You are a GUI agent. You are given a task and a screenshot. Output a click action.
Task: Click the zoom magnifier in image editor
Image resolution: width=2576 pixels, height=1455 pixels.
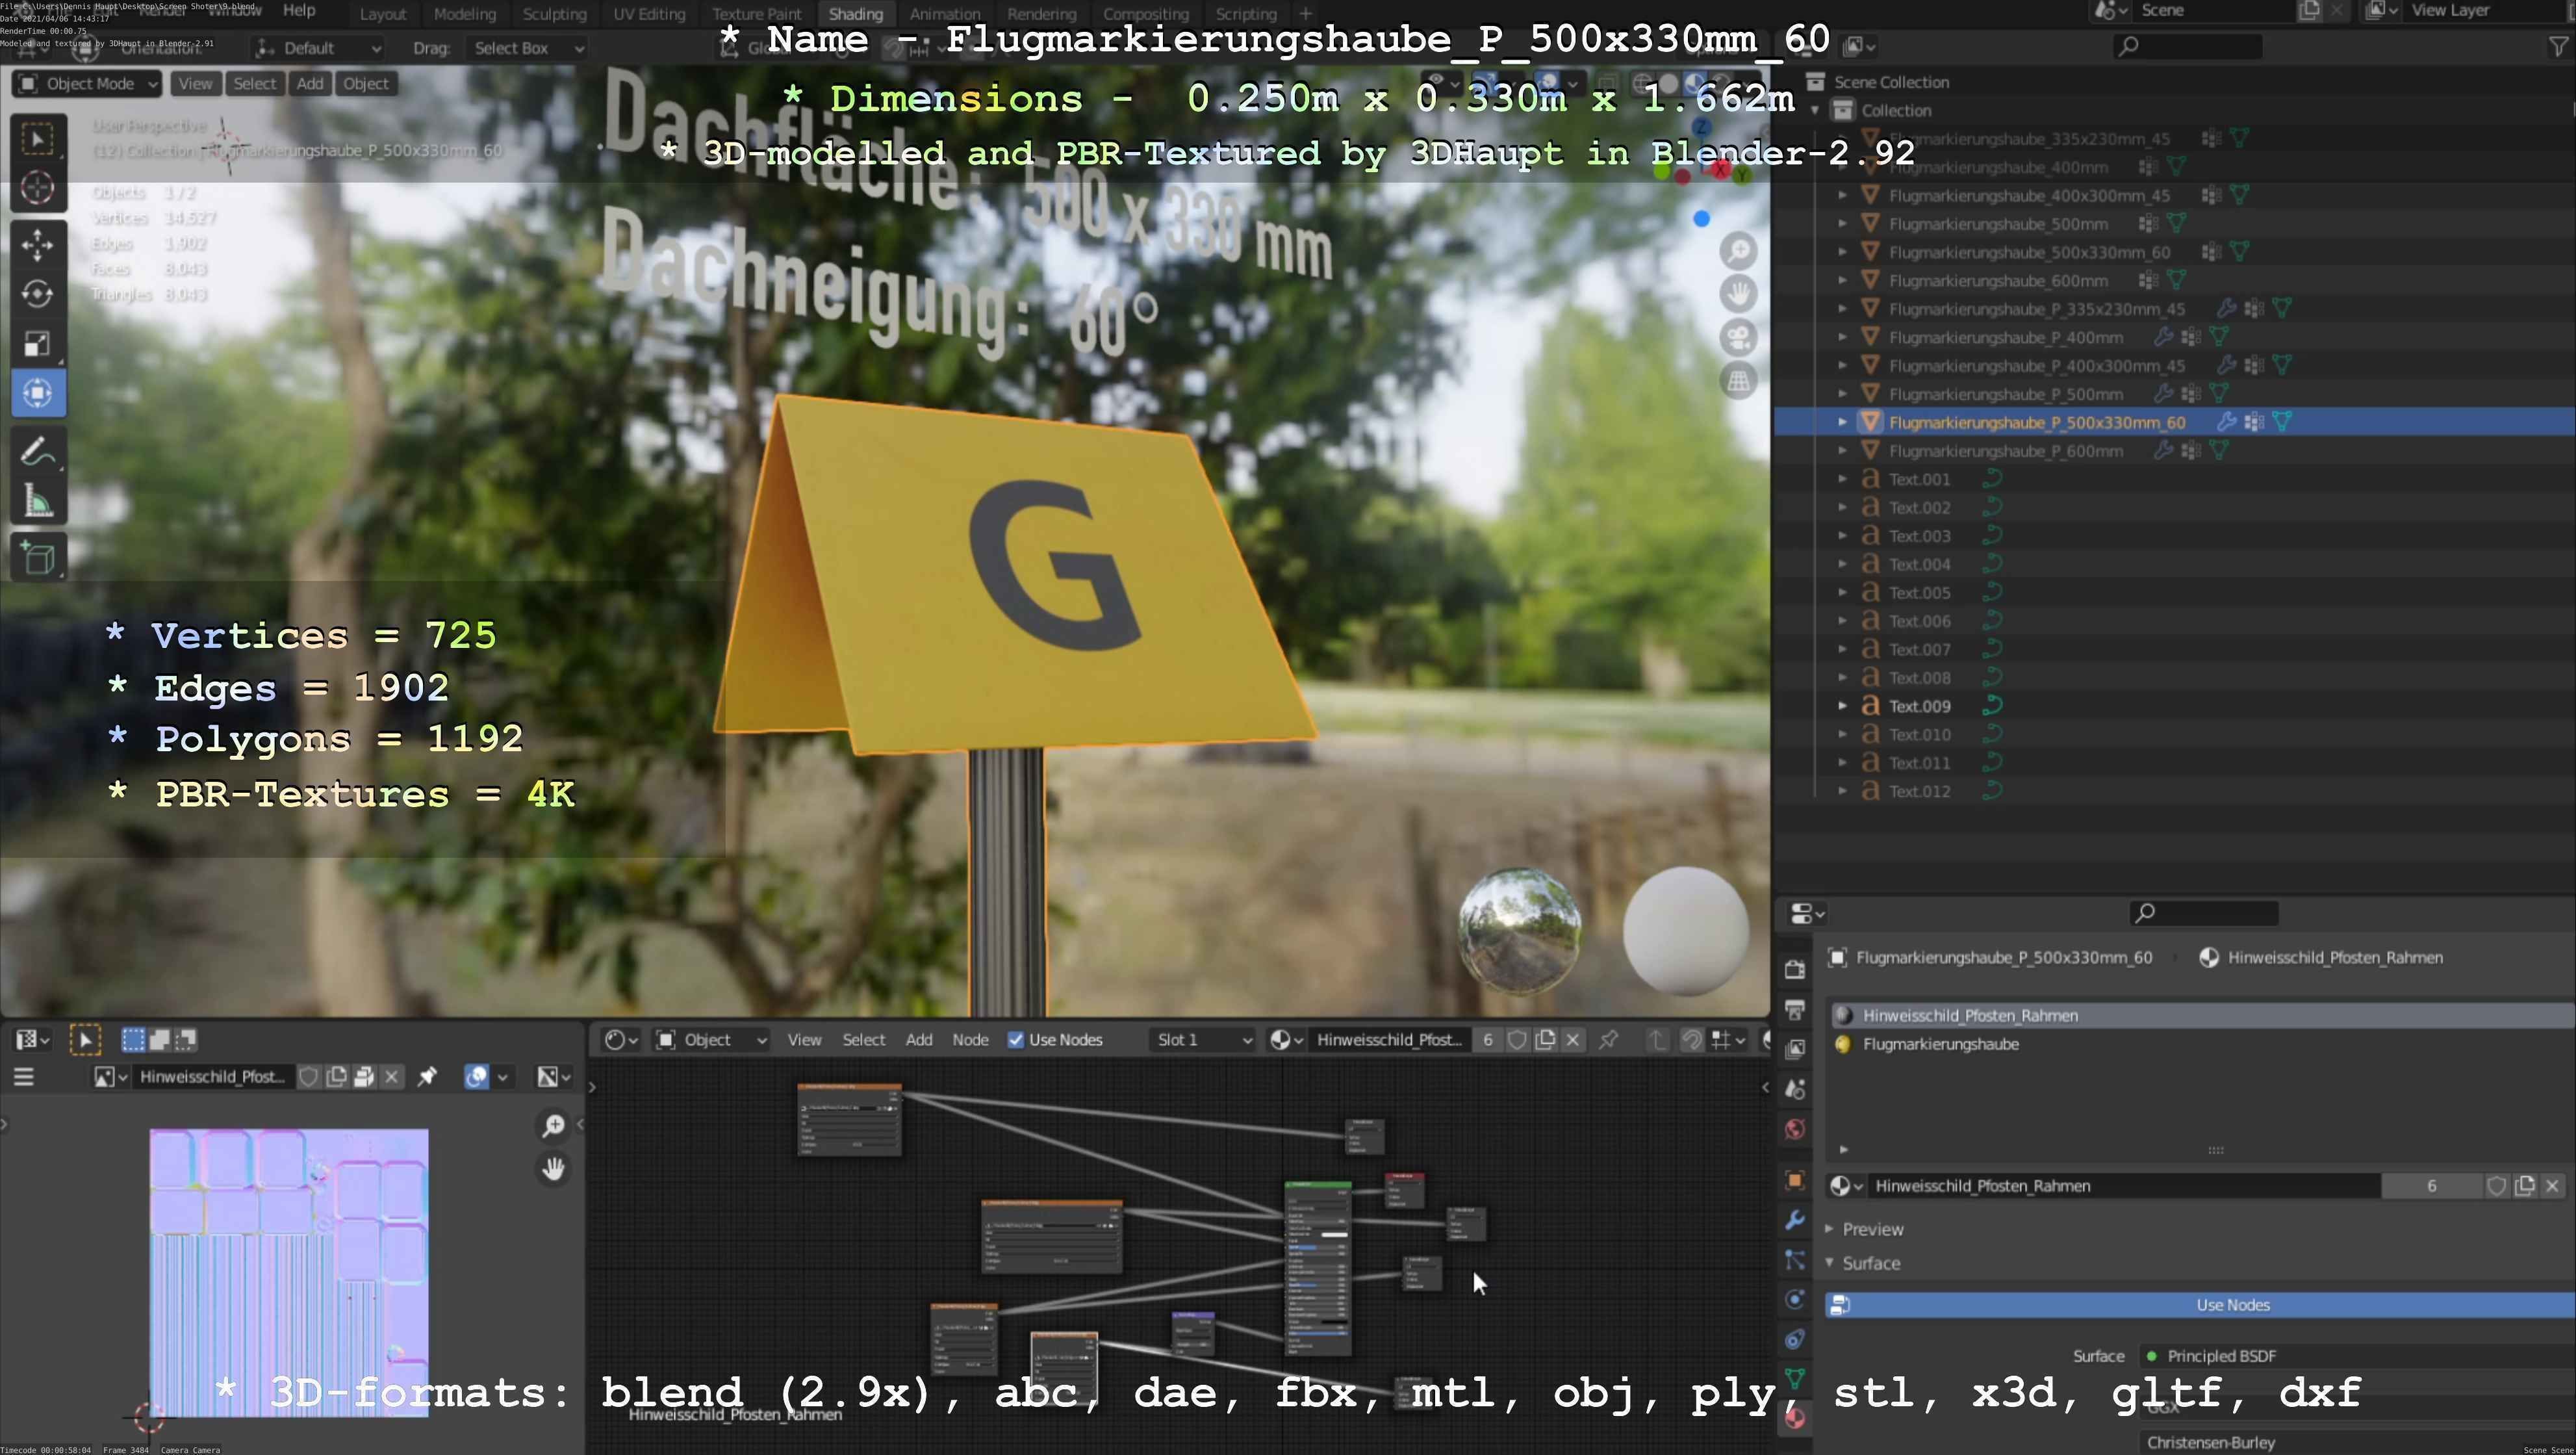553,1126
